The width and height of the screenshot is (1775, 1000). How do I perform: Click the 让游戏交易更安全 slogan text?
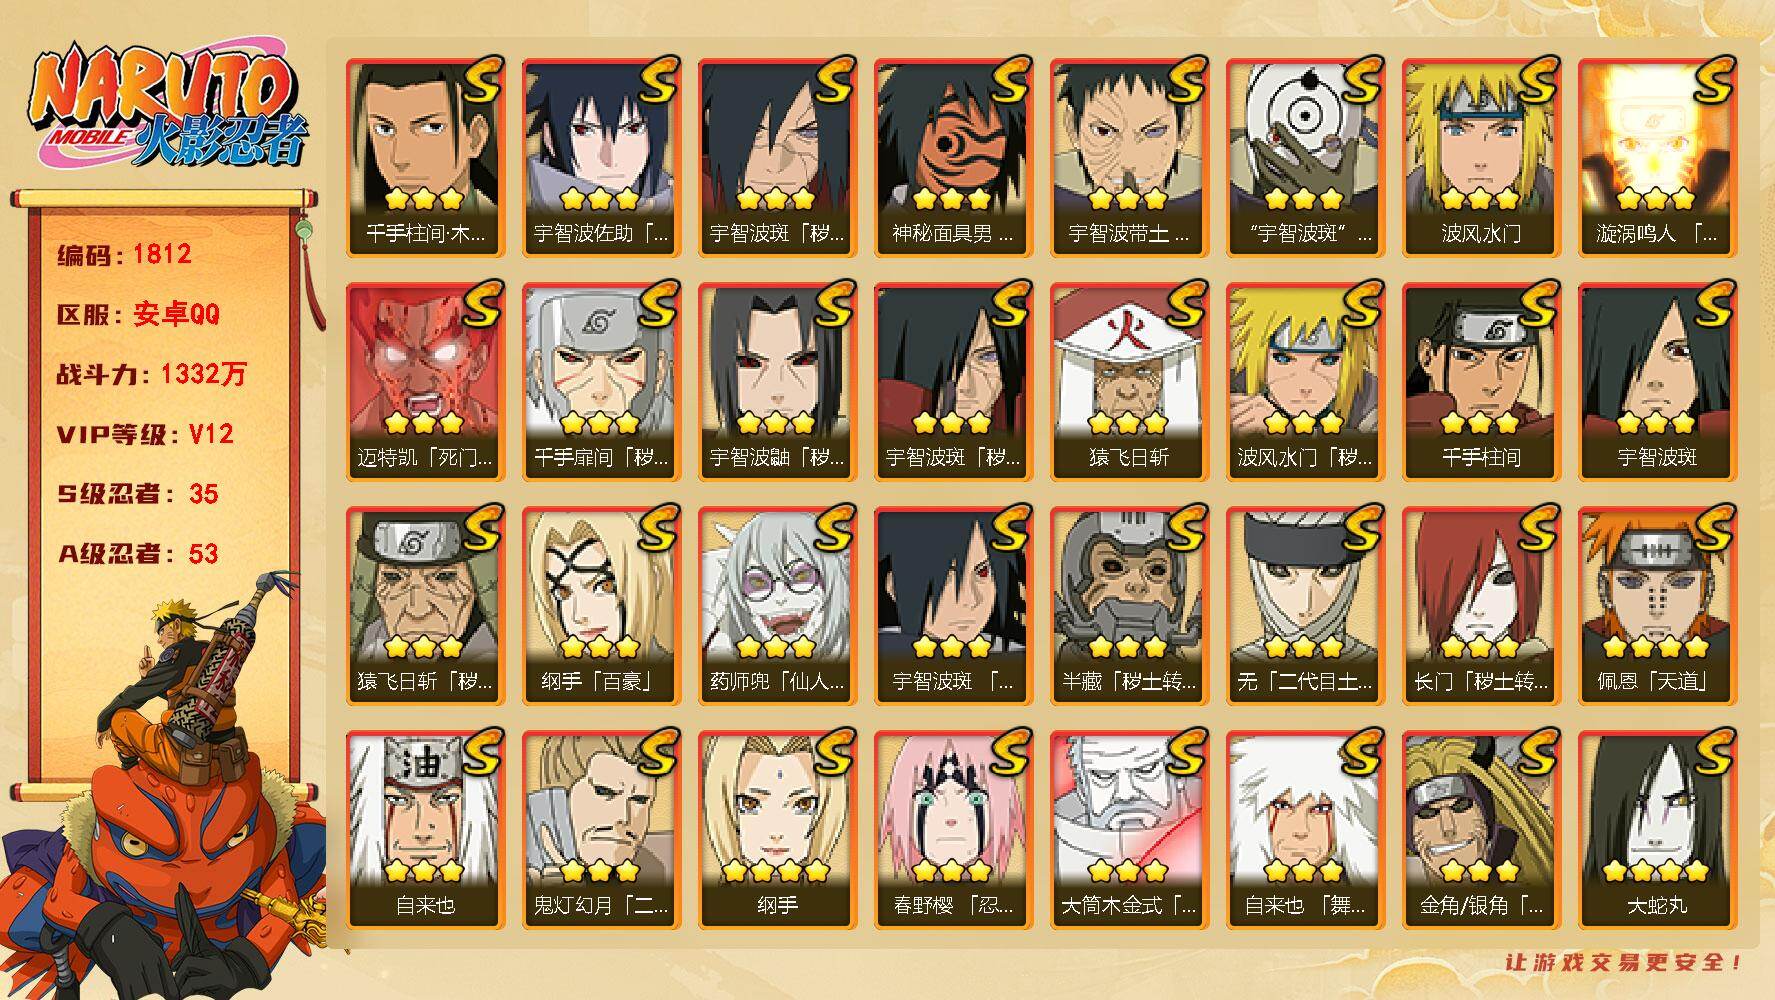coord(1624,963)
